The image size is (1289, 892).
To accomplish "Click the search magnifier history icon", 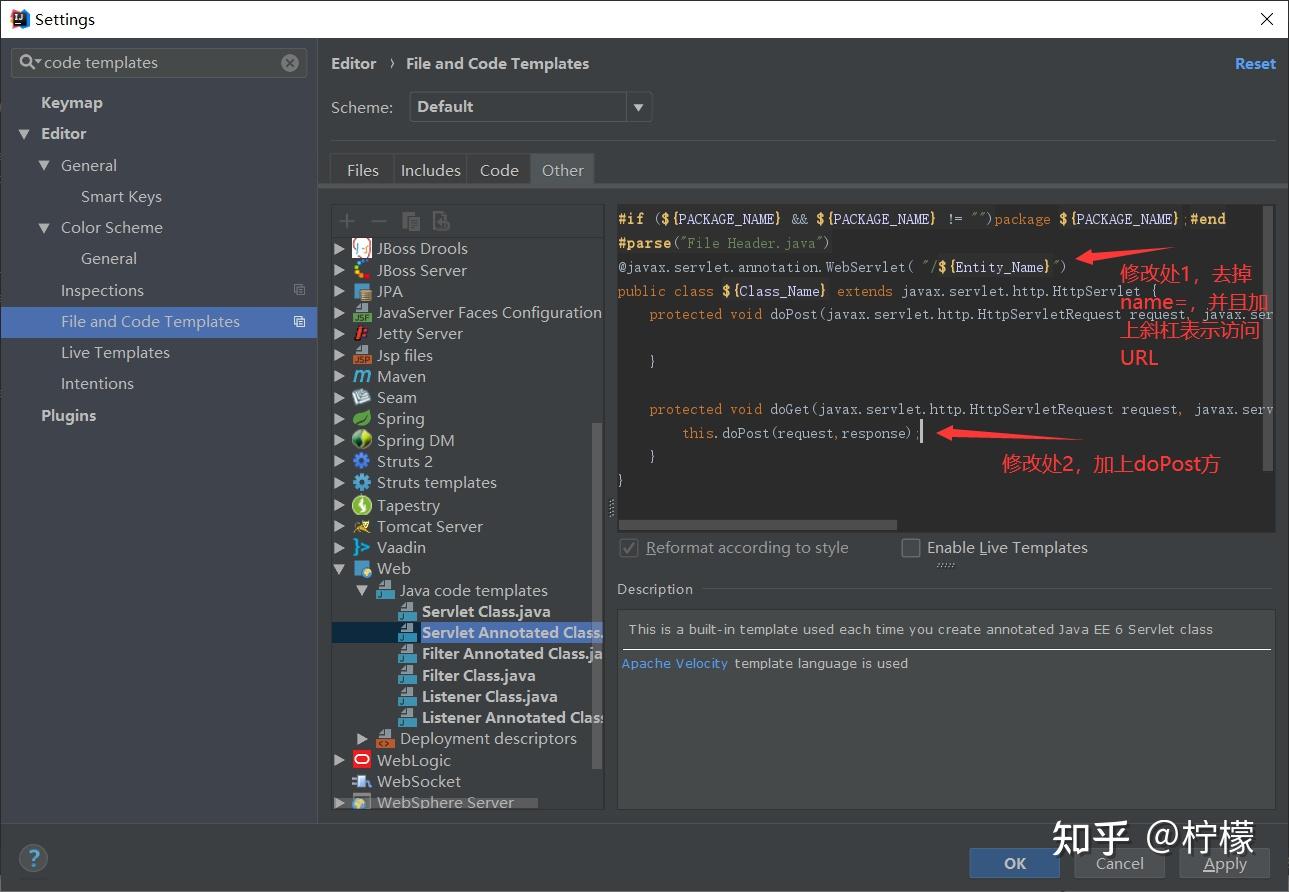I will click(x=30, y=62).
